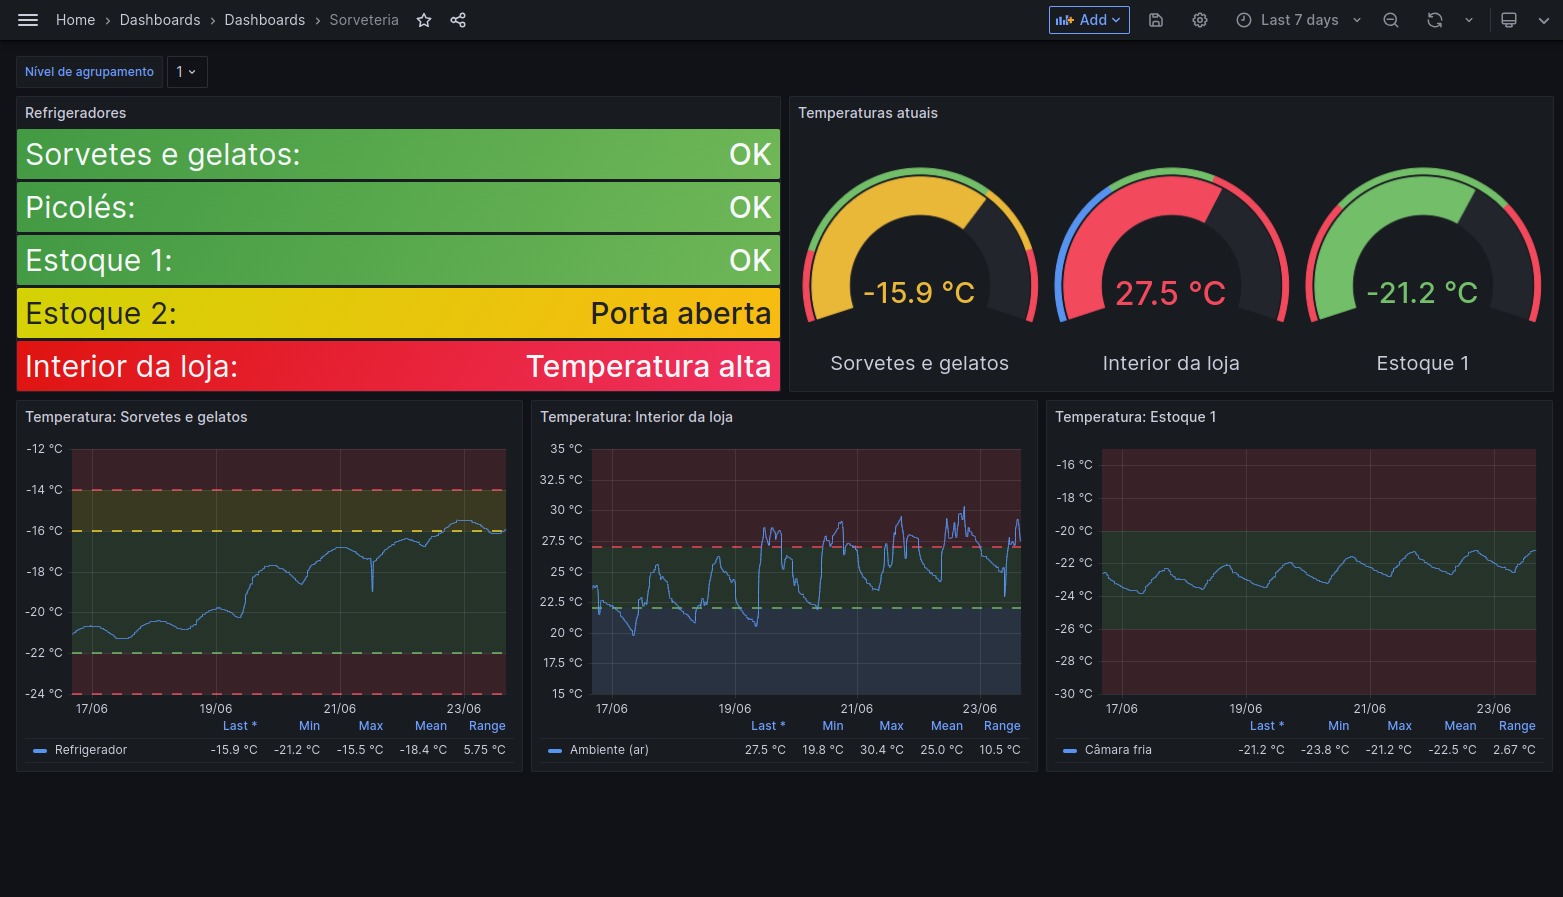The image size is (1563, 897).
Task: Open the Add panel dropdown
Action: [1089, 20]
